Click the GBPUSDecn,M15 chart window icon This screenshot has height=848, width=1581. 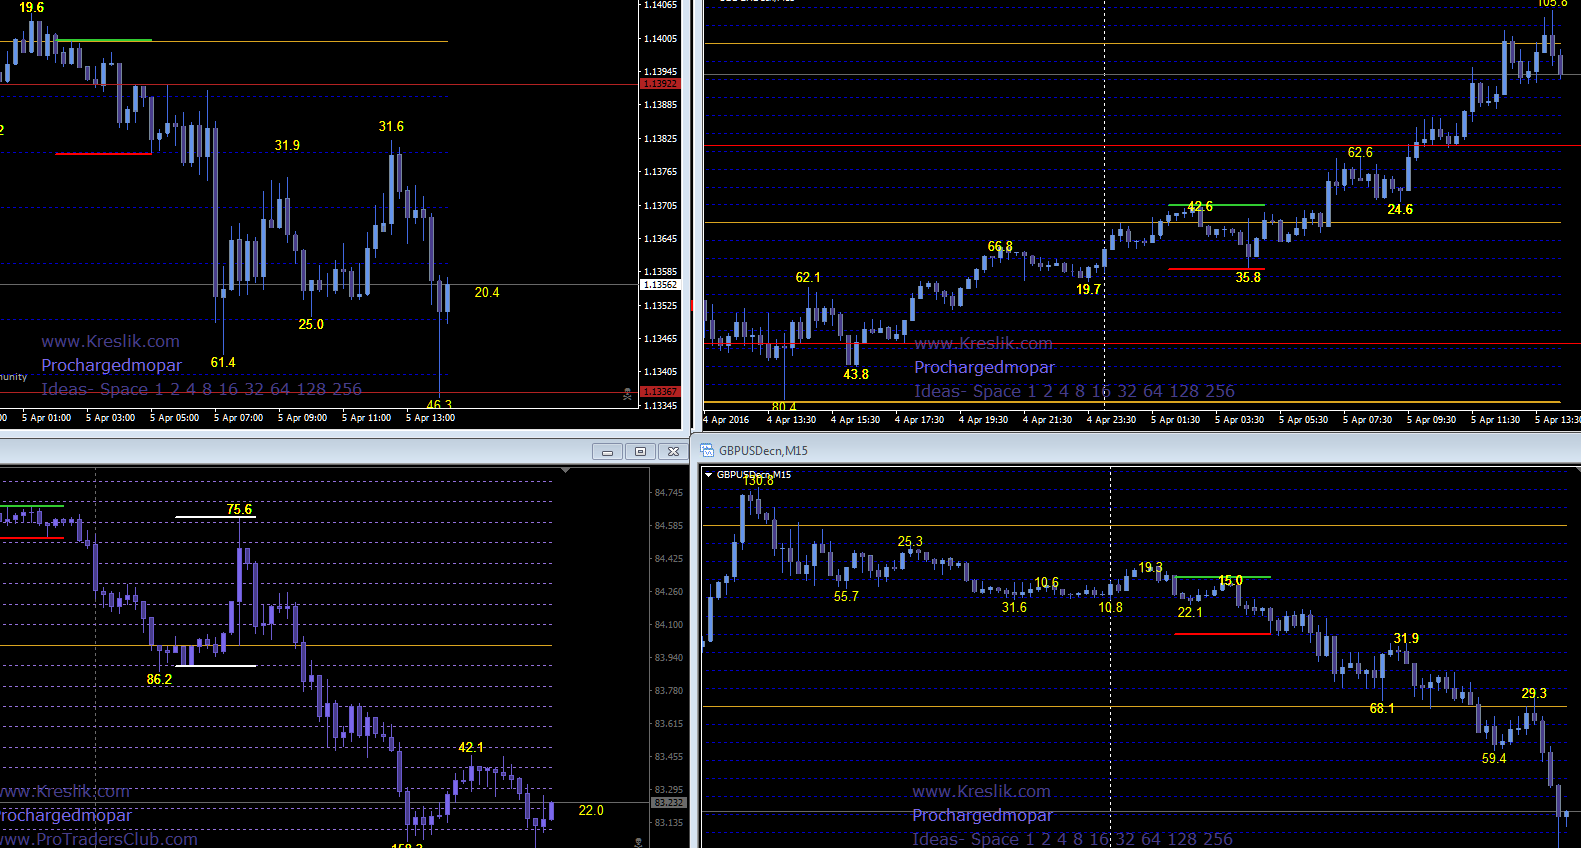click(707, 451)
